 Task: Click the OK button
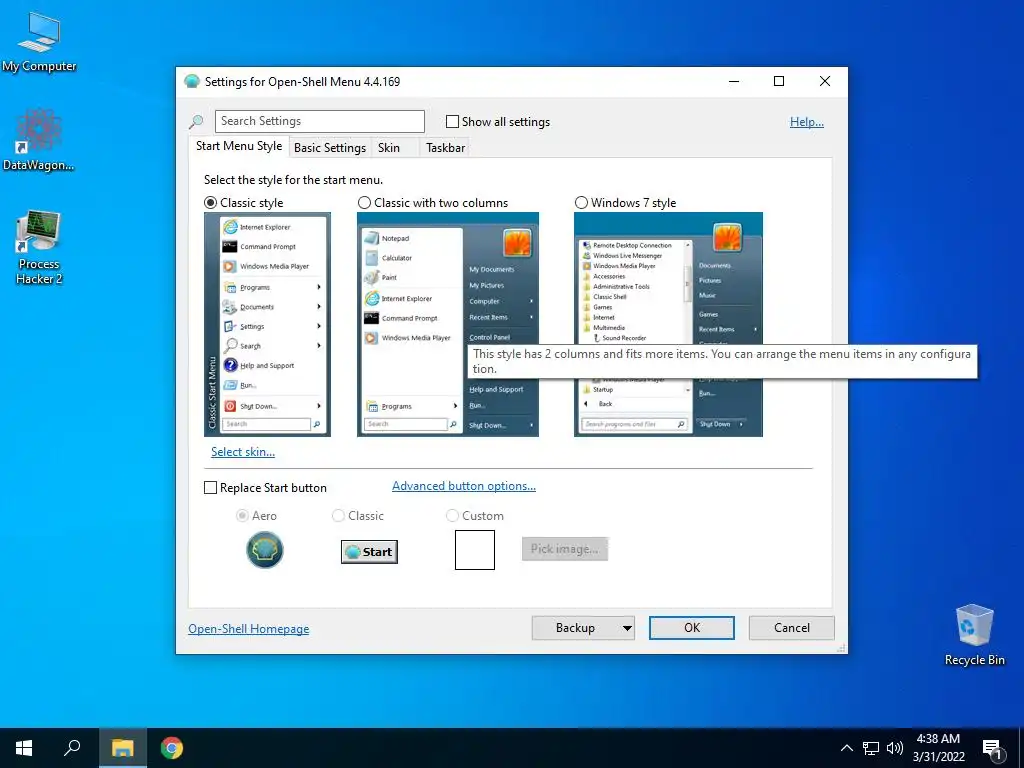[x=692, y=628]
